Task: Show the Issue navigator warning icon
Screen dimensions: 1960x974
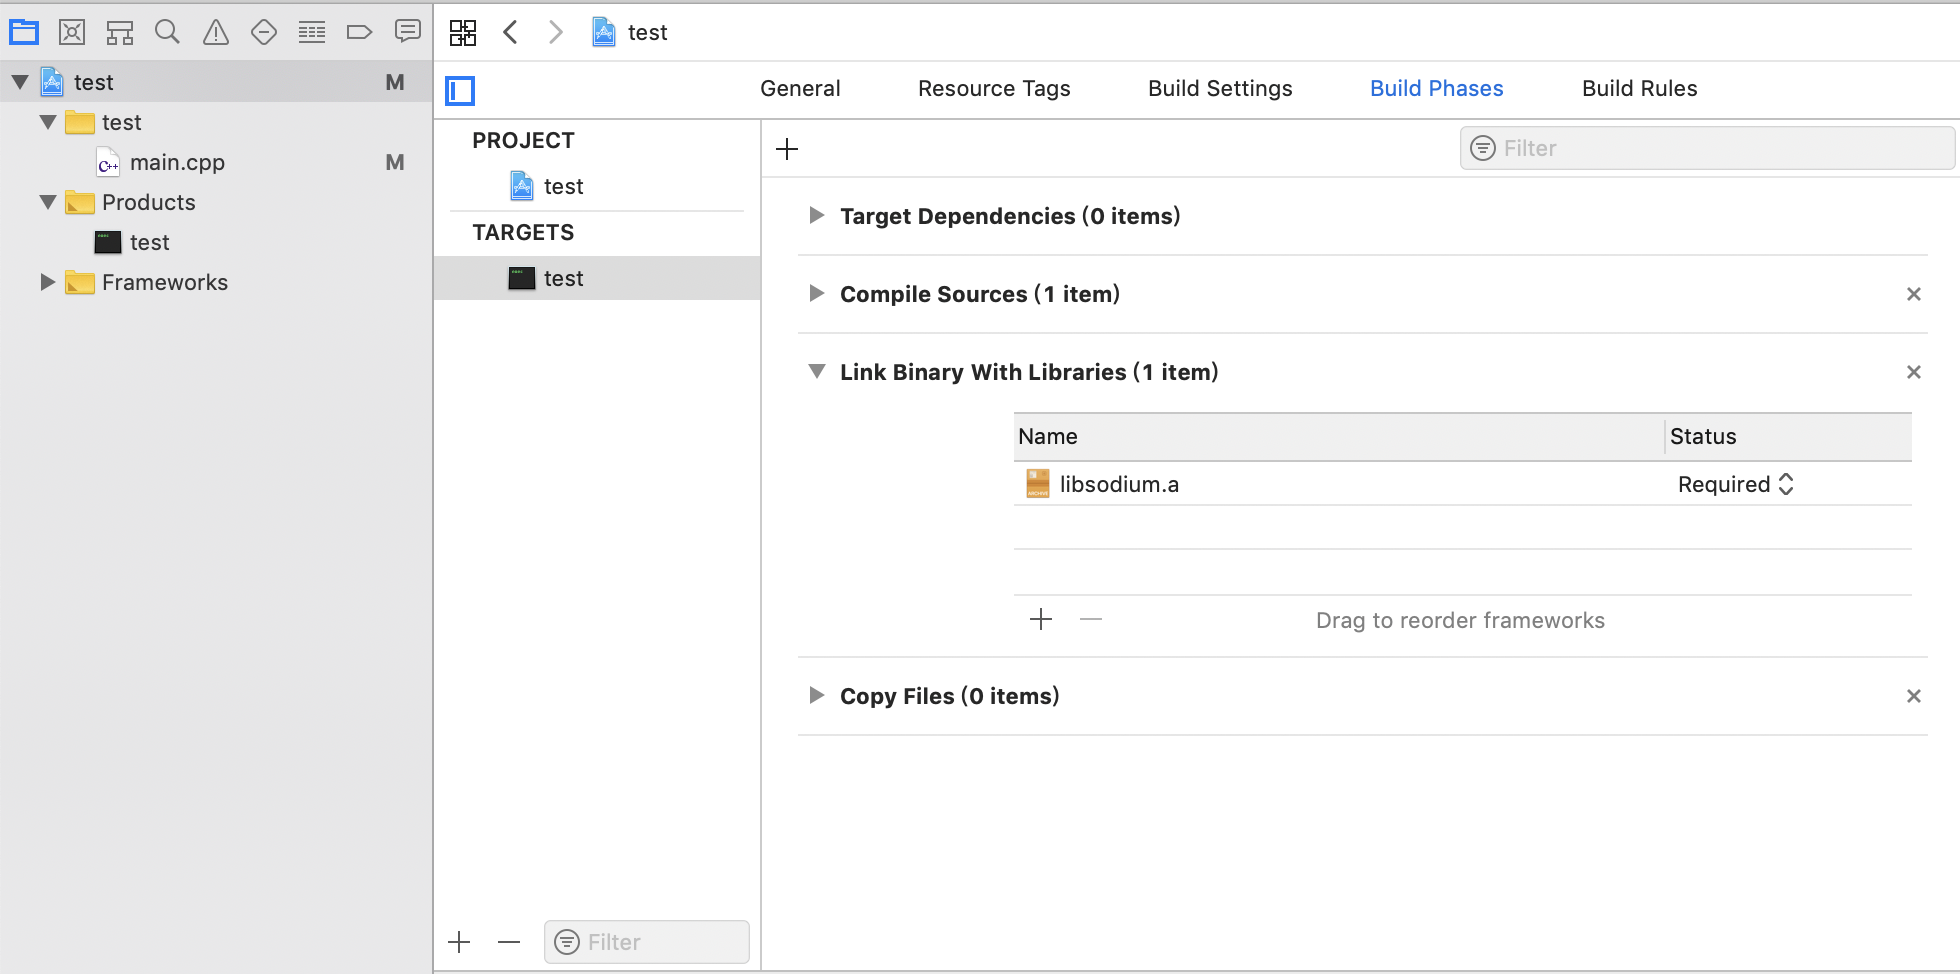Action: pyautogui.click(x=215, y=32)
